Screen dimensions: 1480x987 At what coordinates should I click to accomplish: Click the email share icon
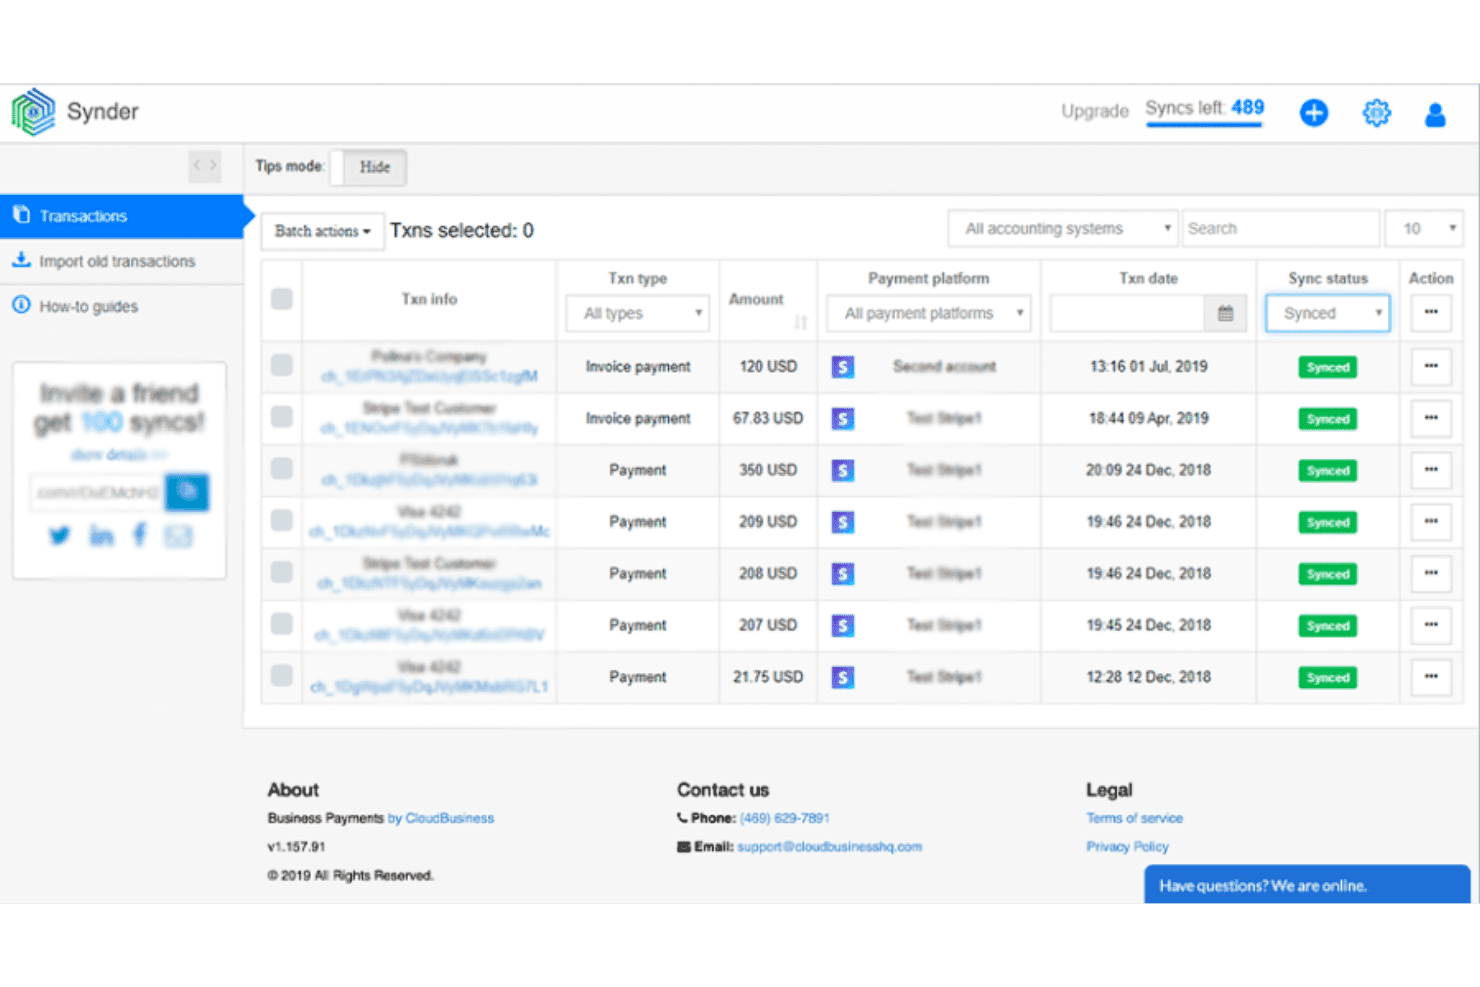178,536
